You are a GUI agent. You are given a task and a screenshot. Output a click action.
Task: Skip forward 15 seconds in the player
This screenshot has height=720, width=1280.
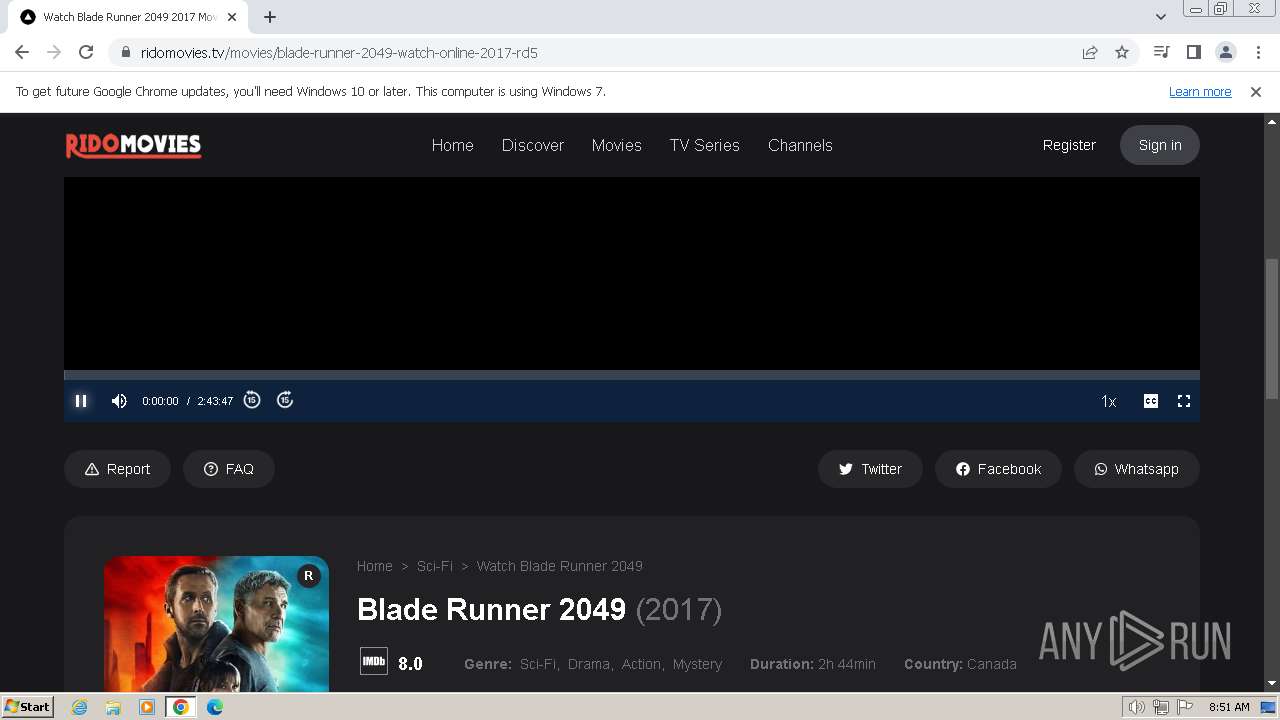(285, 400)
